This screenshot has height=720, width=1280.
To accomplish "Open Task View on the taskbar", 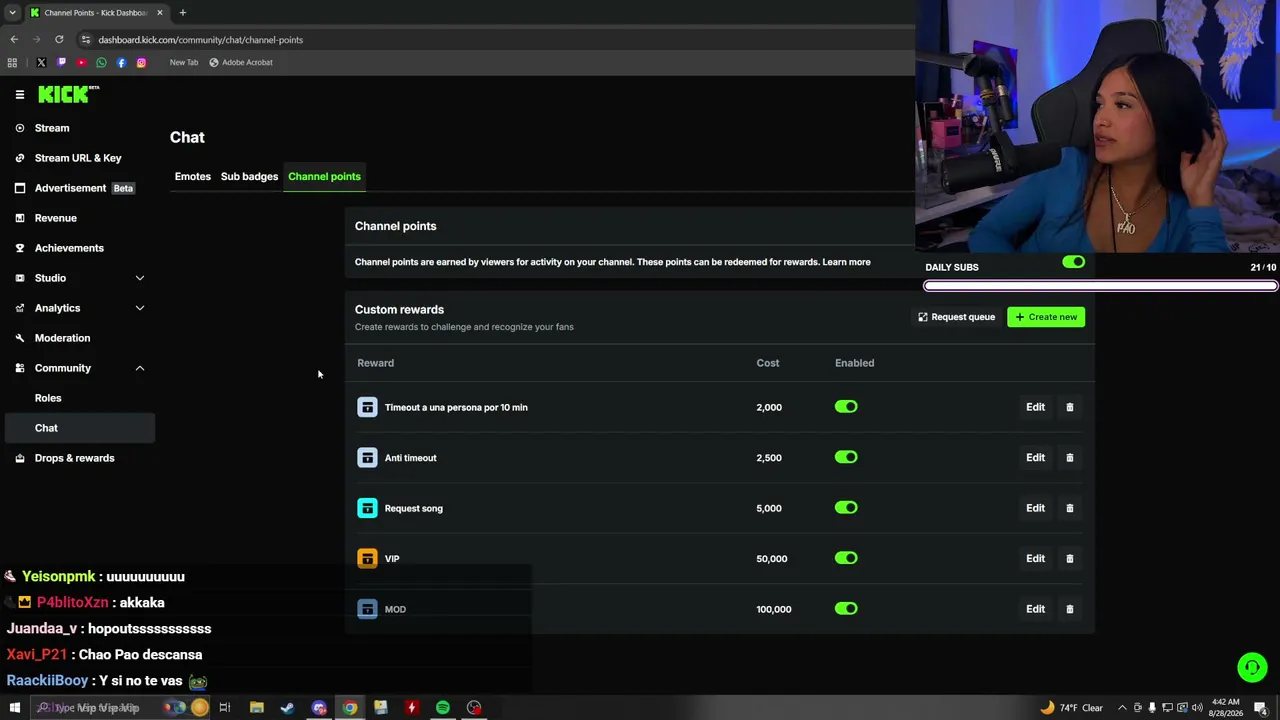I will click(224, 708).
